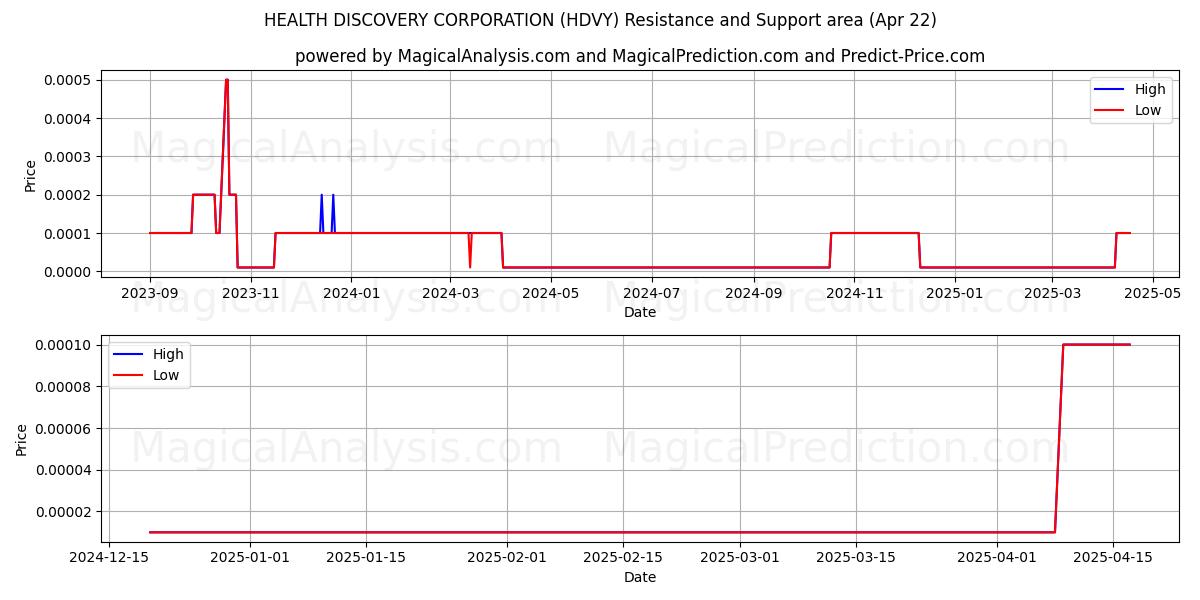The height and width of the screenshot is (600, 1200).
Task: Click the 2024-03 date tick label
Action: point(450,294)
